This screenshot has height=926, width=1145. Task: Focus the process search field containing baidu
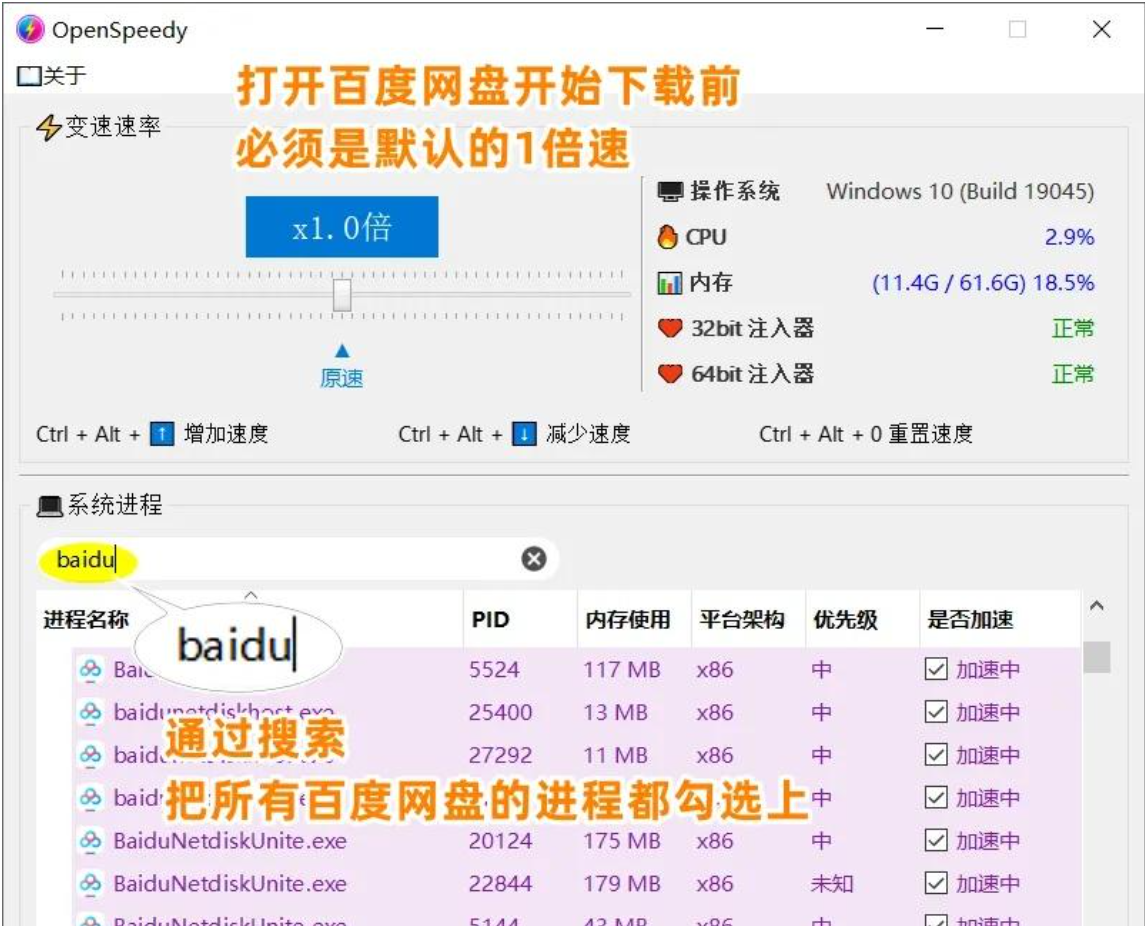(x=298, y=559)
